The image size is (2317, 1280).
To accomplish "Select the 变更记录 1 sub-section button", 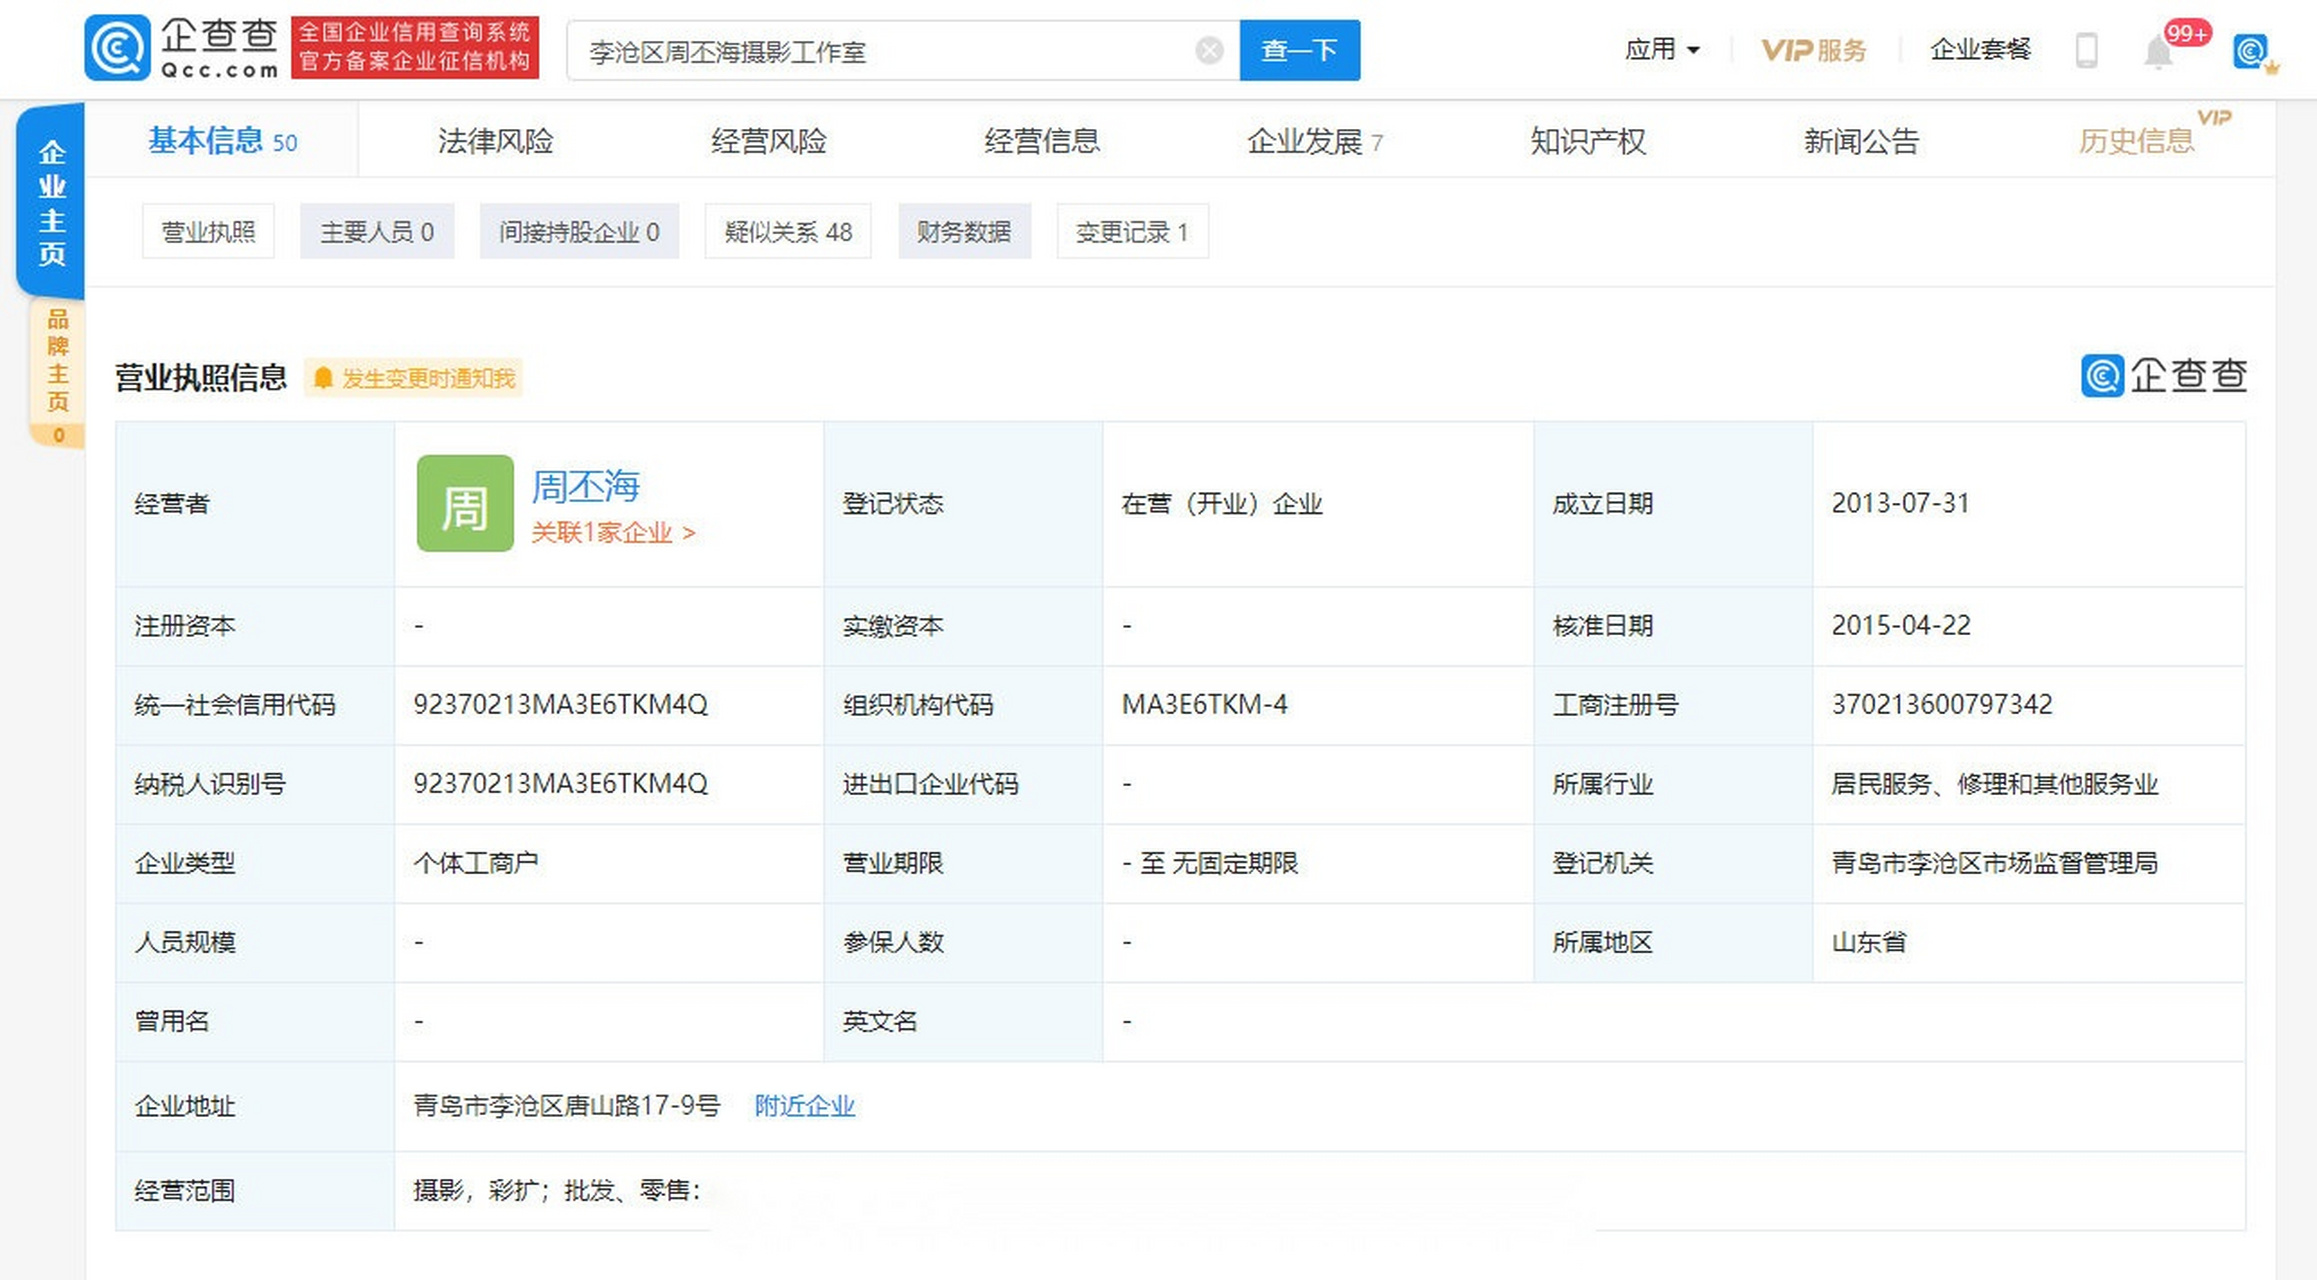I will tap(1132, 231).
